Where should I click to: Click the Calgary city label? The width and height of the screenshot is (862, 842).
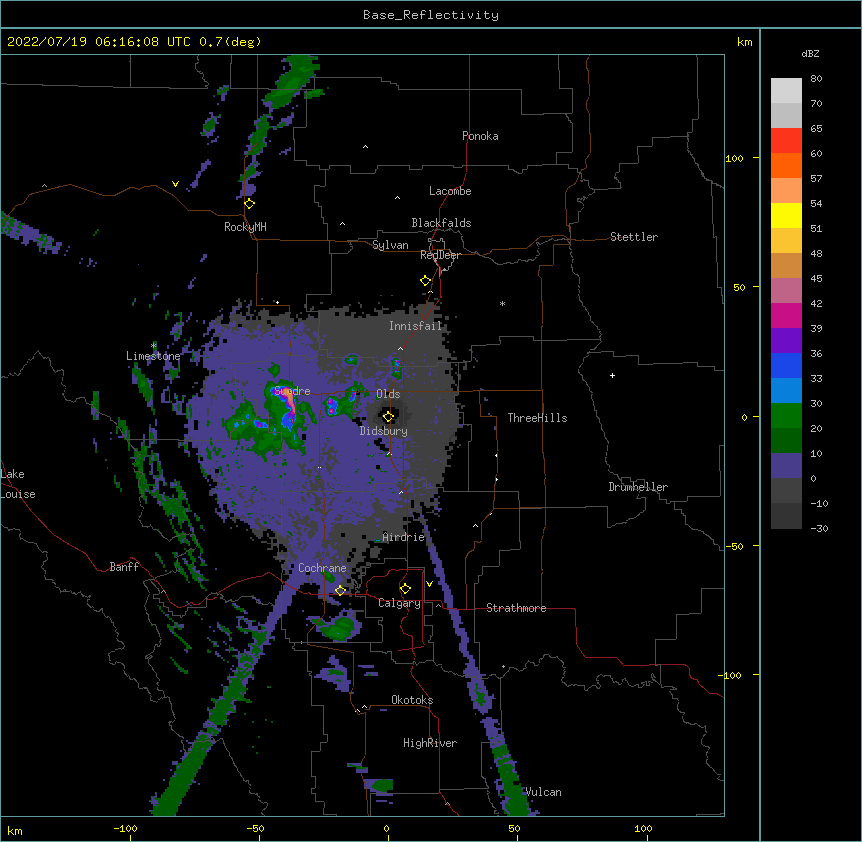click(399, 603)
